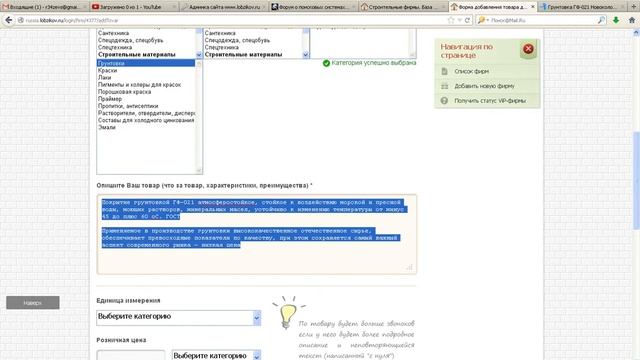Click the icon beside Добавить новую фирму
The width and height of the screenshot is (640, 360).
point(444,86)
